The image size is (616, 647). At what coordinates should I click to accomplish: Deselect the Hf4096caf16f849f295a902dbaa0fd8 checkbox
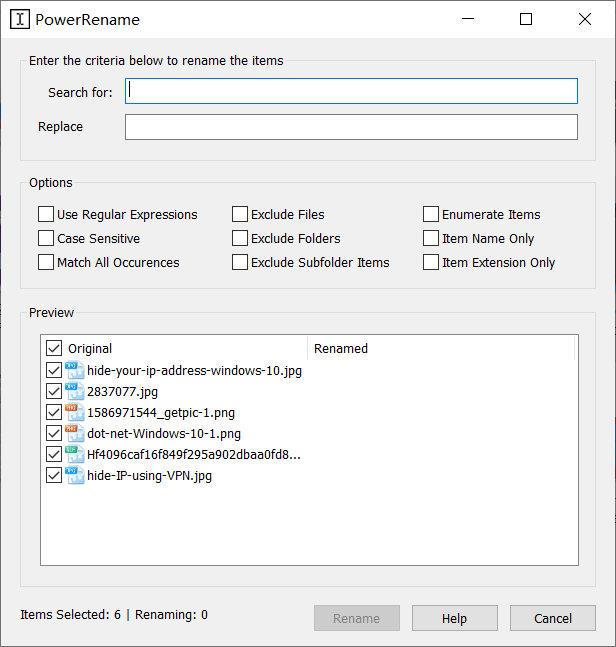tap(54, 454)
